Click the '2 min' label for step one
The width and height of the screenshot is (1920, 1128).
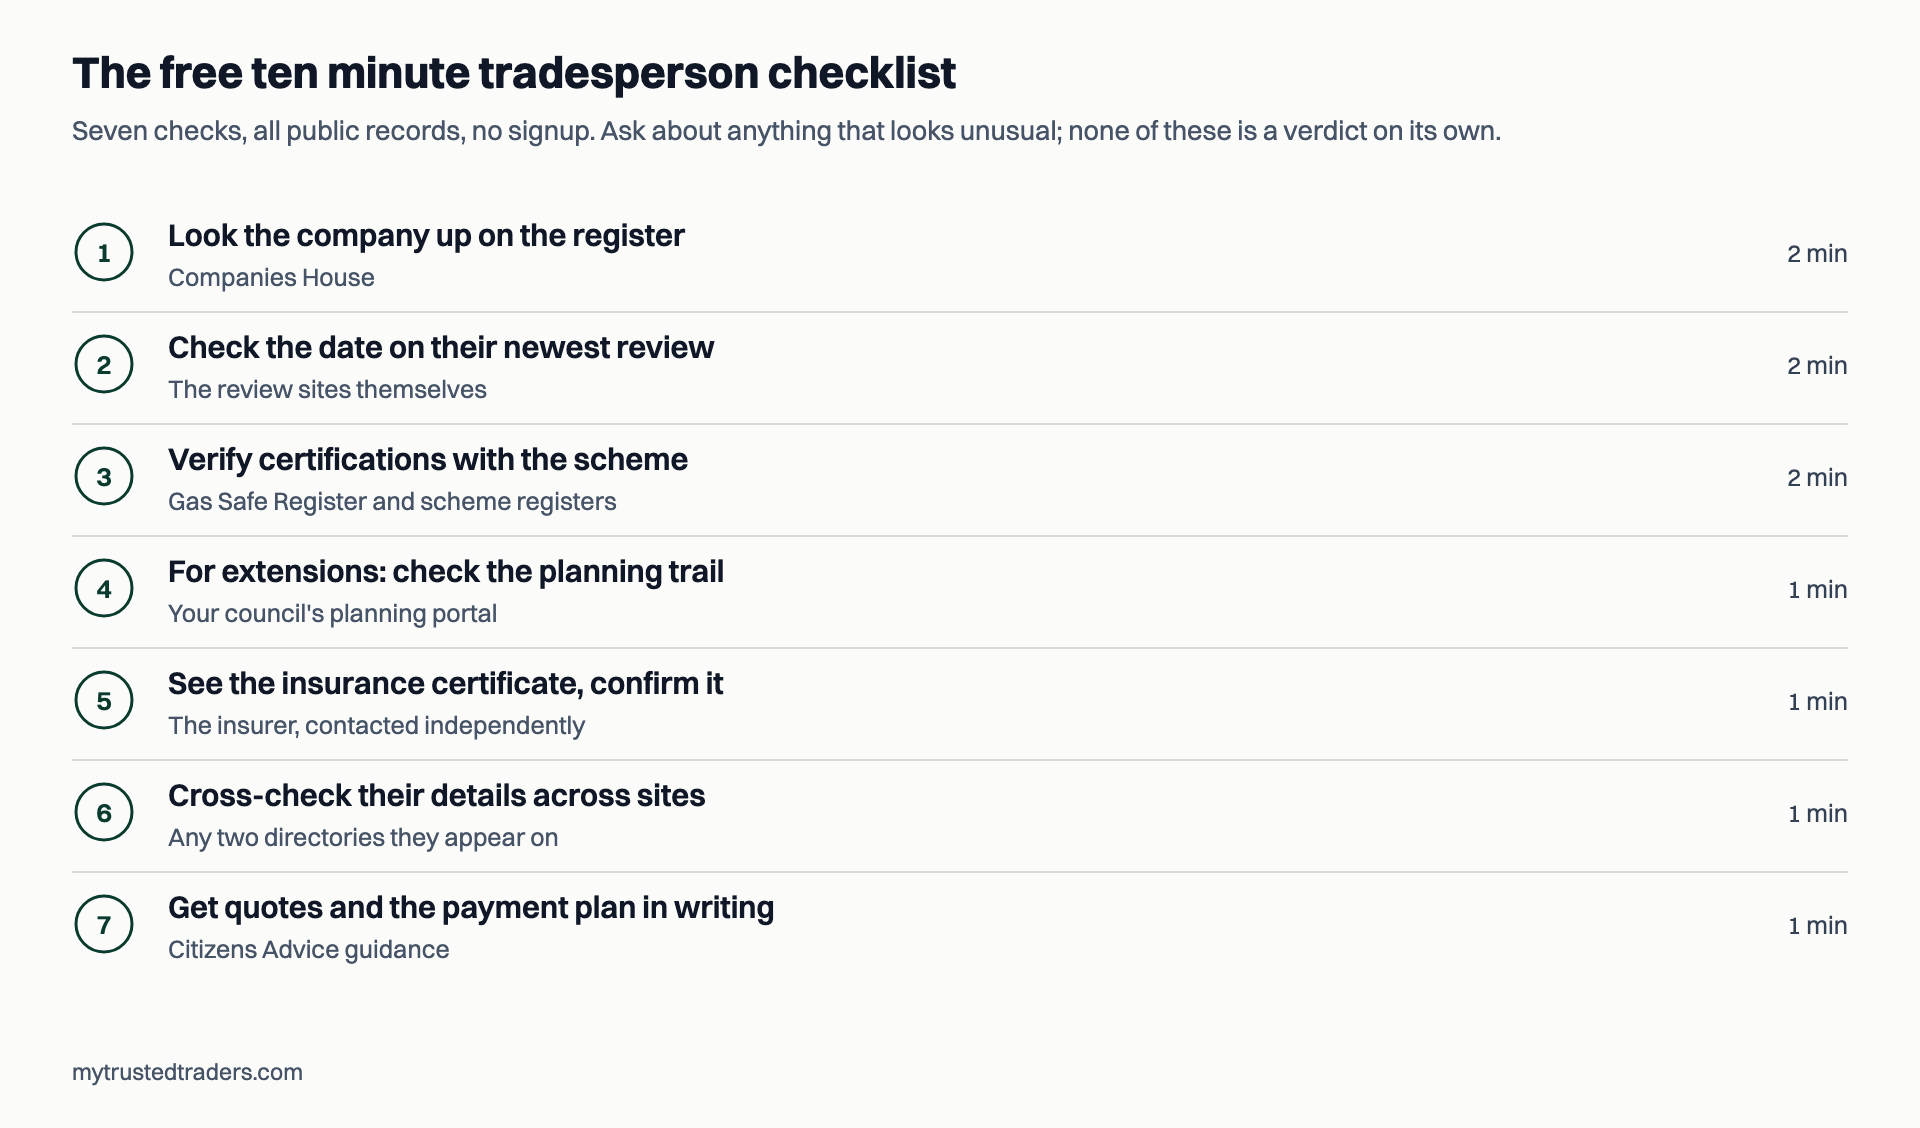coord(1817,254)
